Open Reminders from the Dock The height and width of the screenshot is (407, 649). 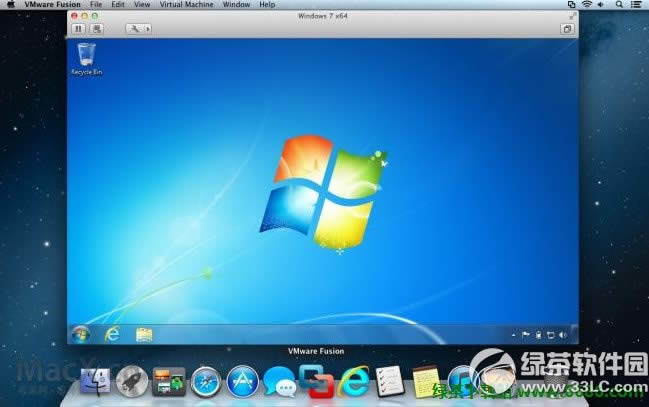tap(389, 381)
